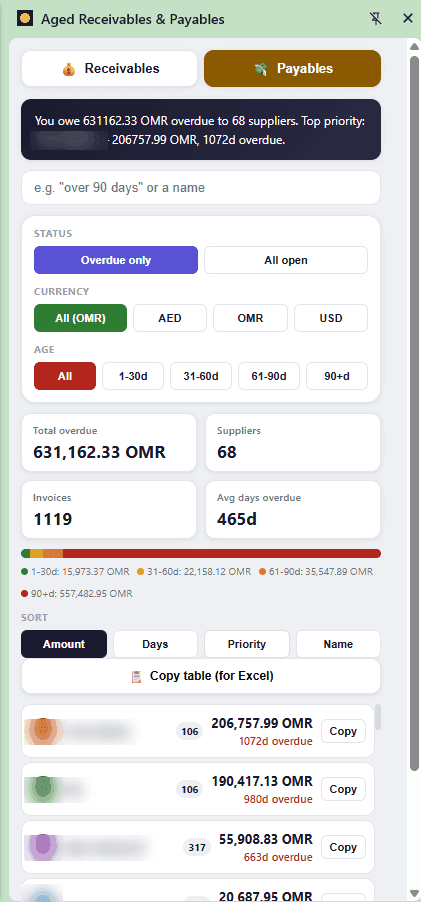421x902 pixels.
Task: Click the 61-90d: 35,547.89 OMR legend
Action: pyautogui.click(x=316, y=572)
